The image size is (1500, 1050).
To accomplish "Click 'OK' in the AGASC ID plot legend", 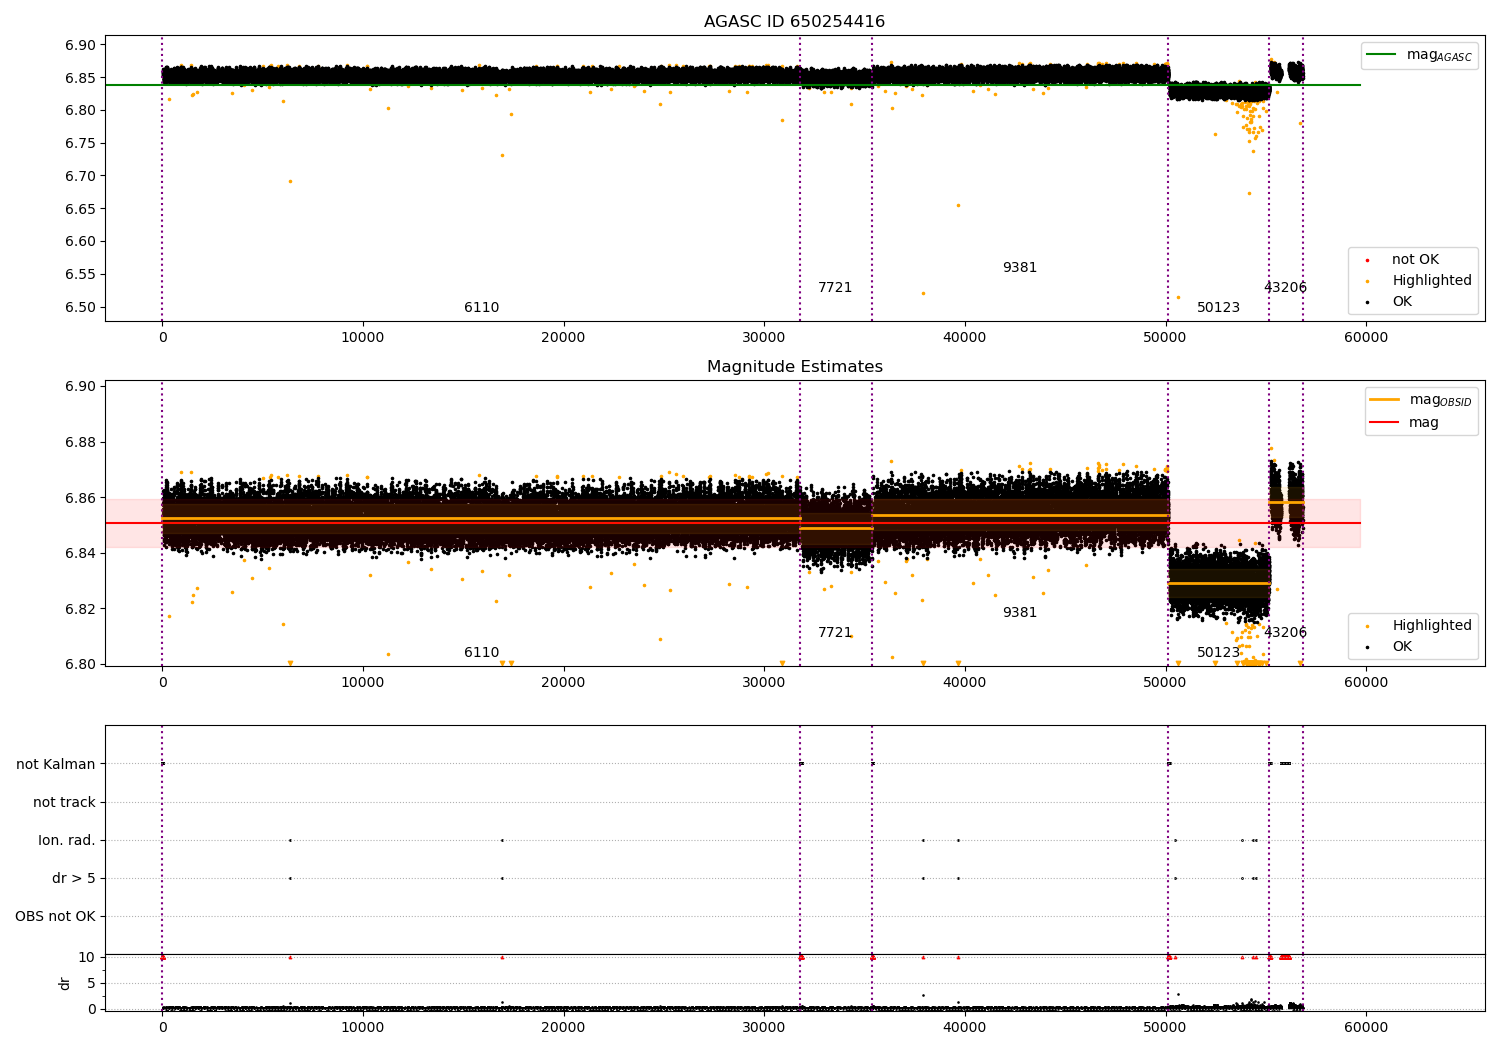I will click(1390, 302).
